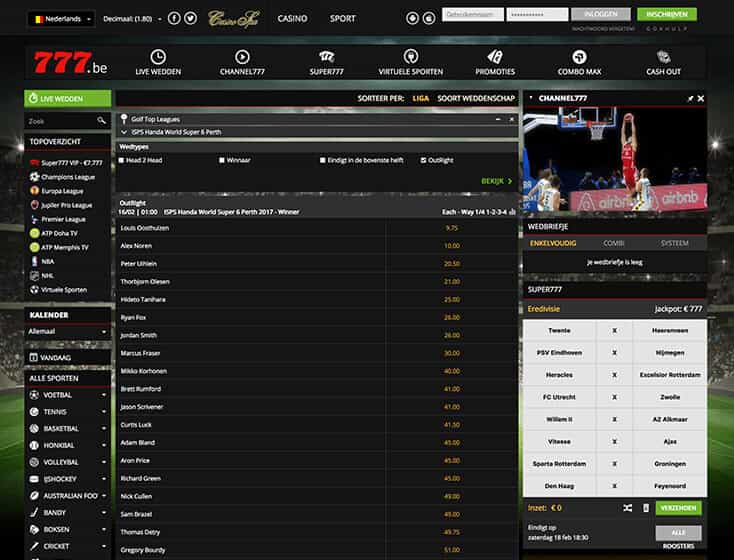Click the Inloggen button
The image size is (734, 560).
601,14
